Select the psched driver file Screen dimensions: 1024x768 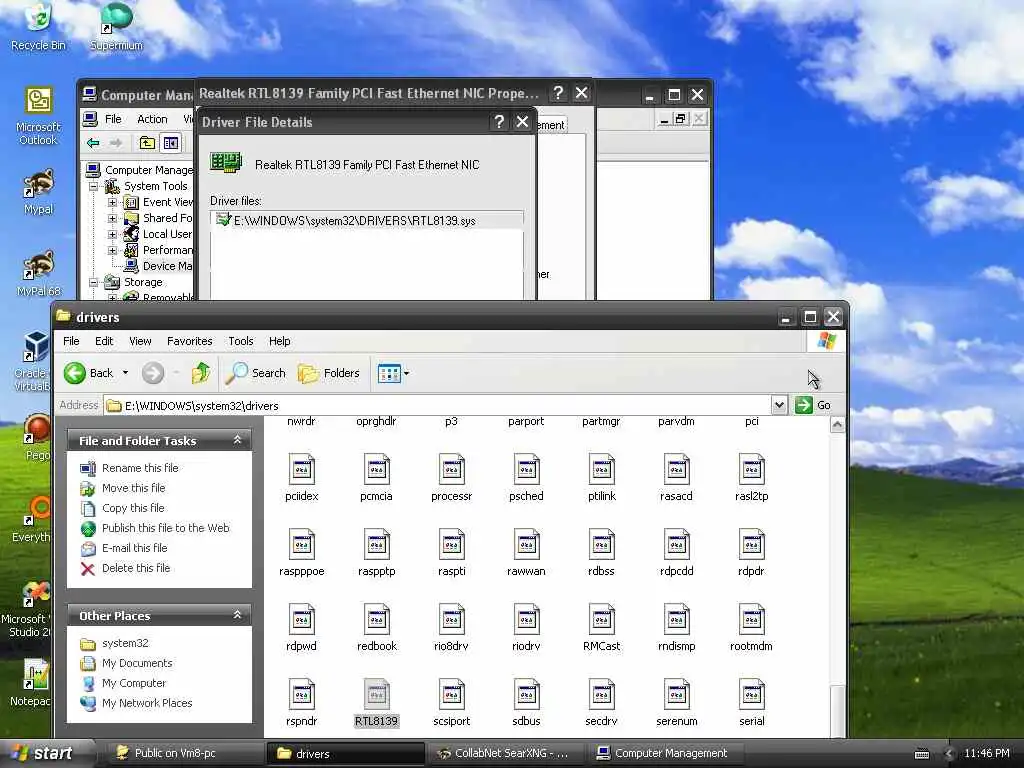(x=526, y=477)
